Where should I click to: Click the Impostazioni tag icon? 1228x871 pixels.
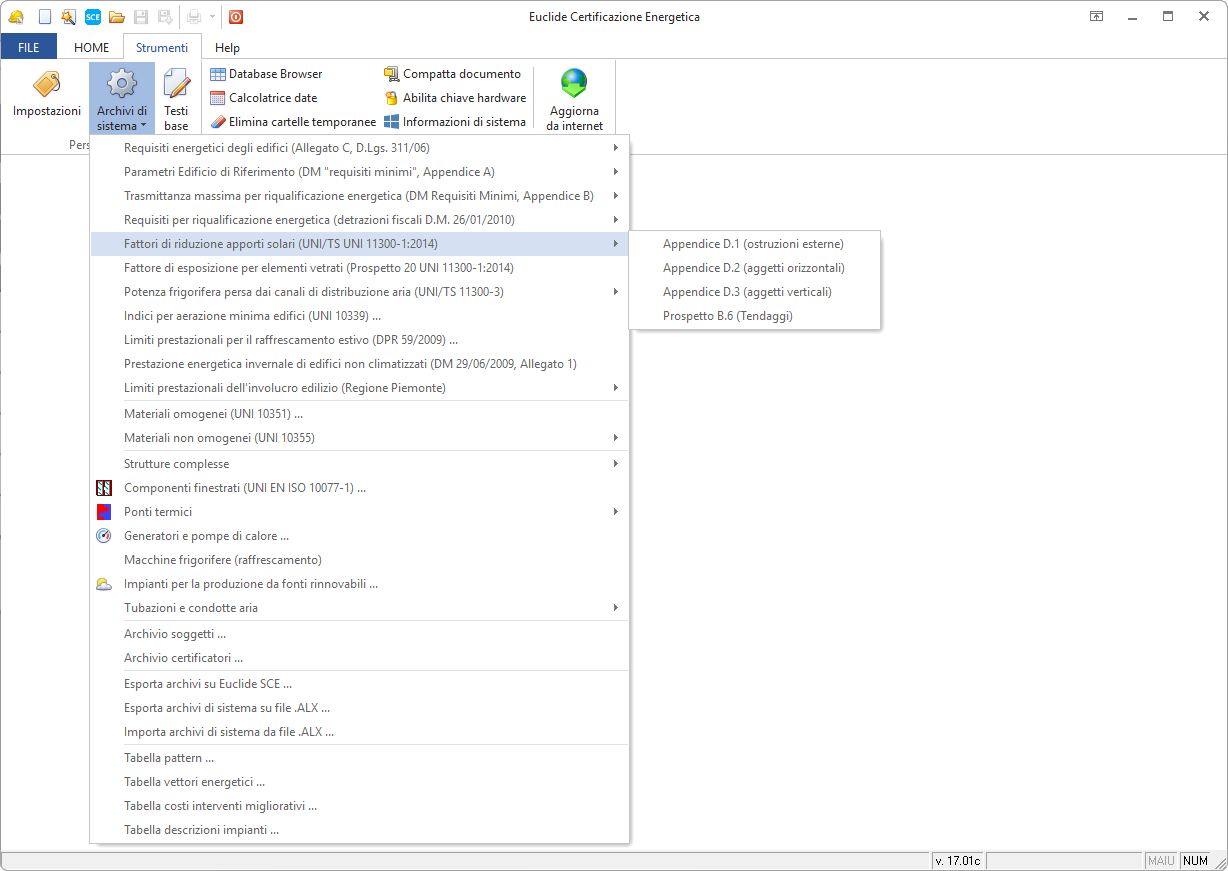(46, 86)
